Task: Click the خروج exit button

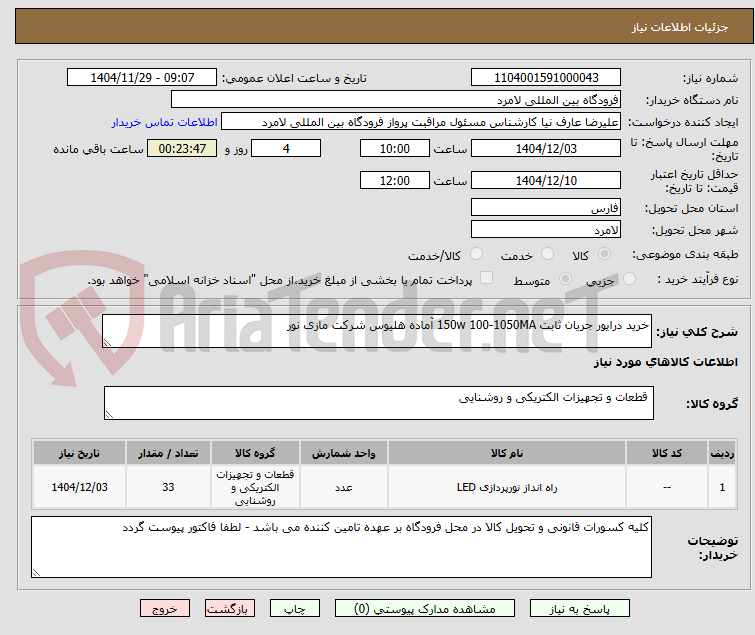Action: [165, 609]
